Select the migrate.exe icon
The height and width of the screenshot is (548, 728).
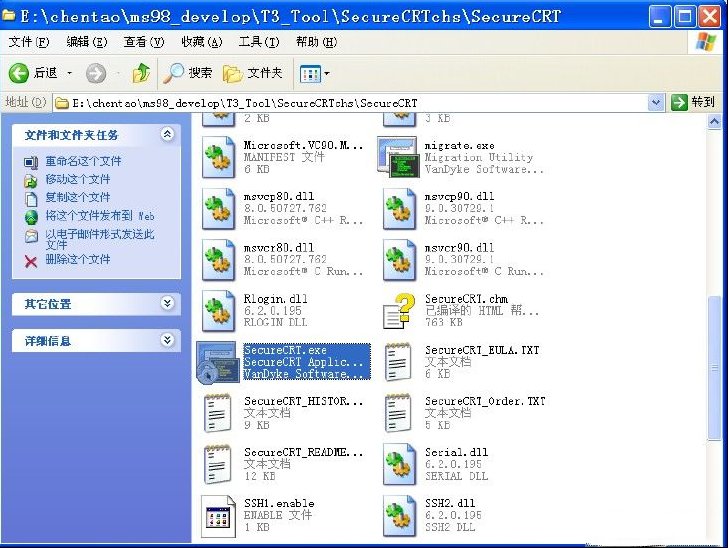(x=397, y=157)
